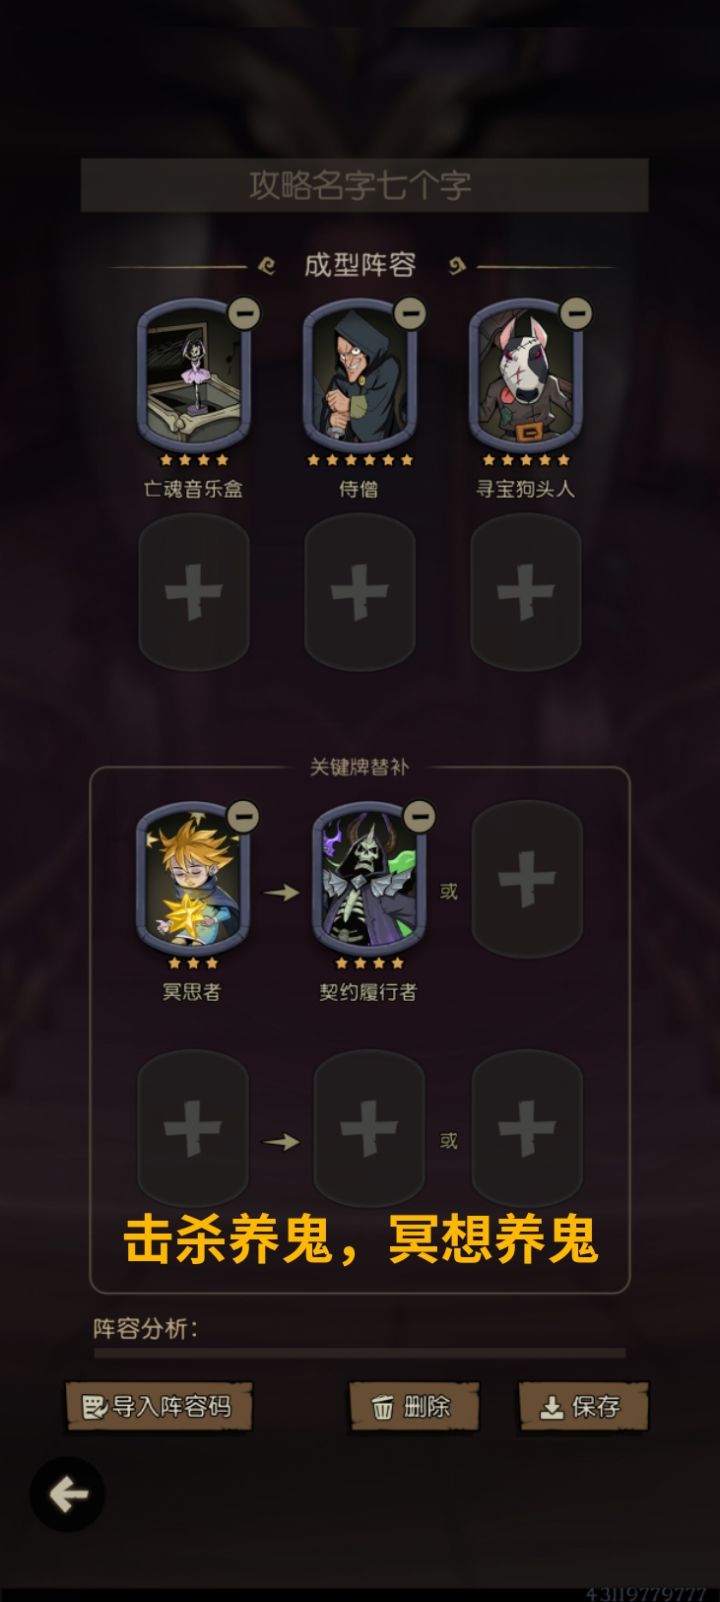
Task: Remove the 冥思者 card with minus icon
Action: click(243, 816)
